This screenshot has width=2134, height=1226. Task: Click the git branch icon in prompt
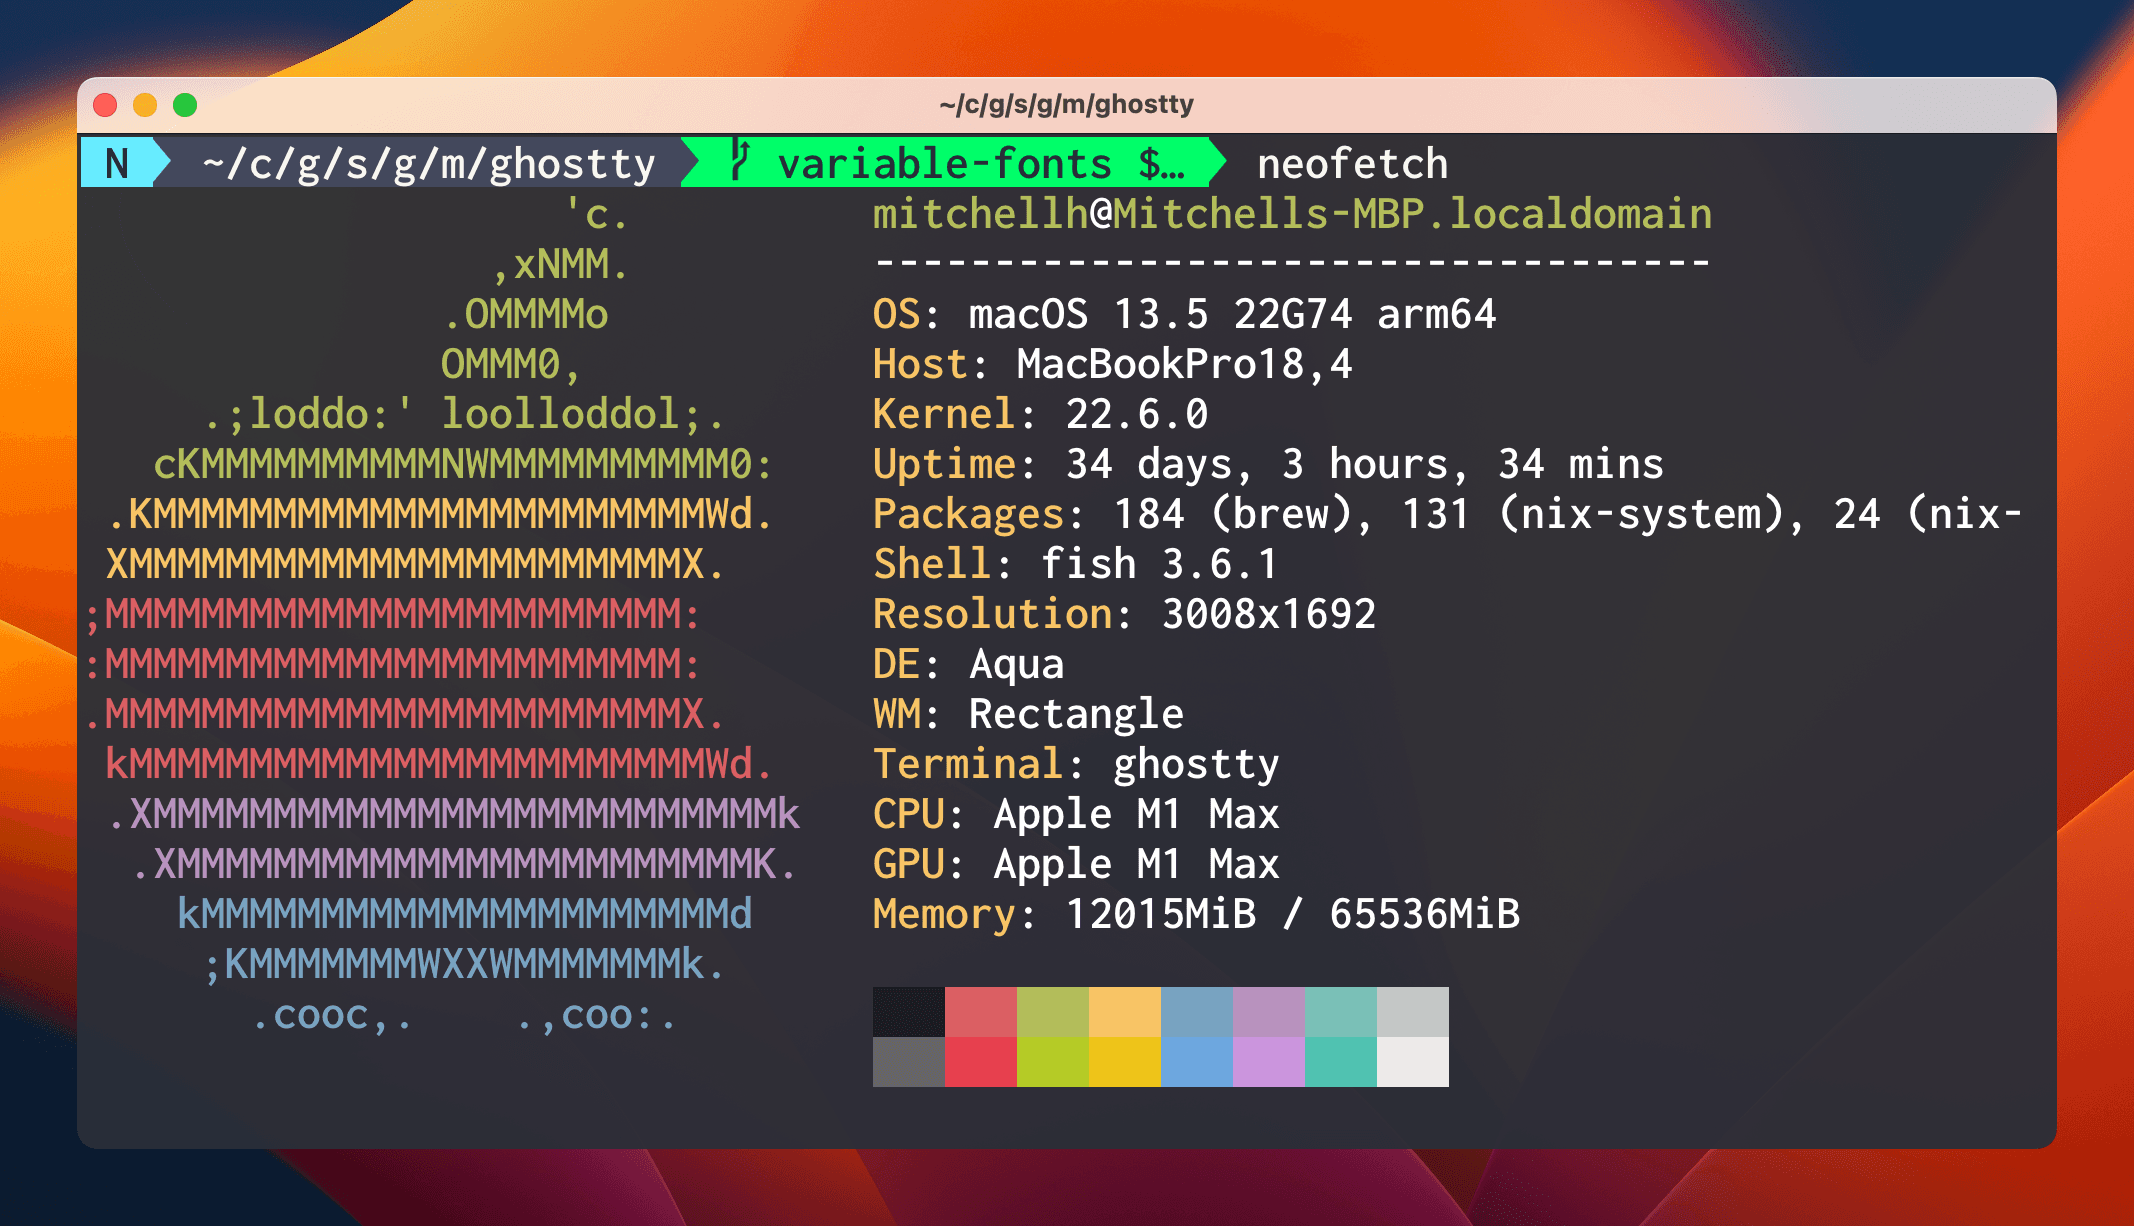[x=740, y=160]
